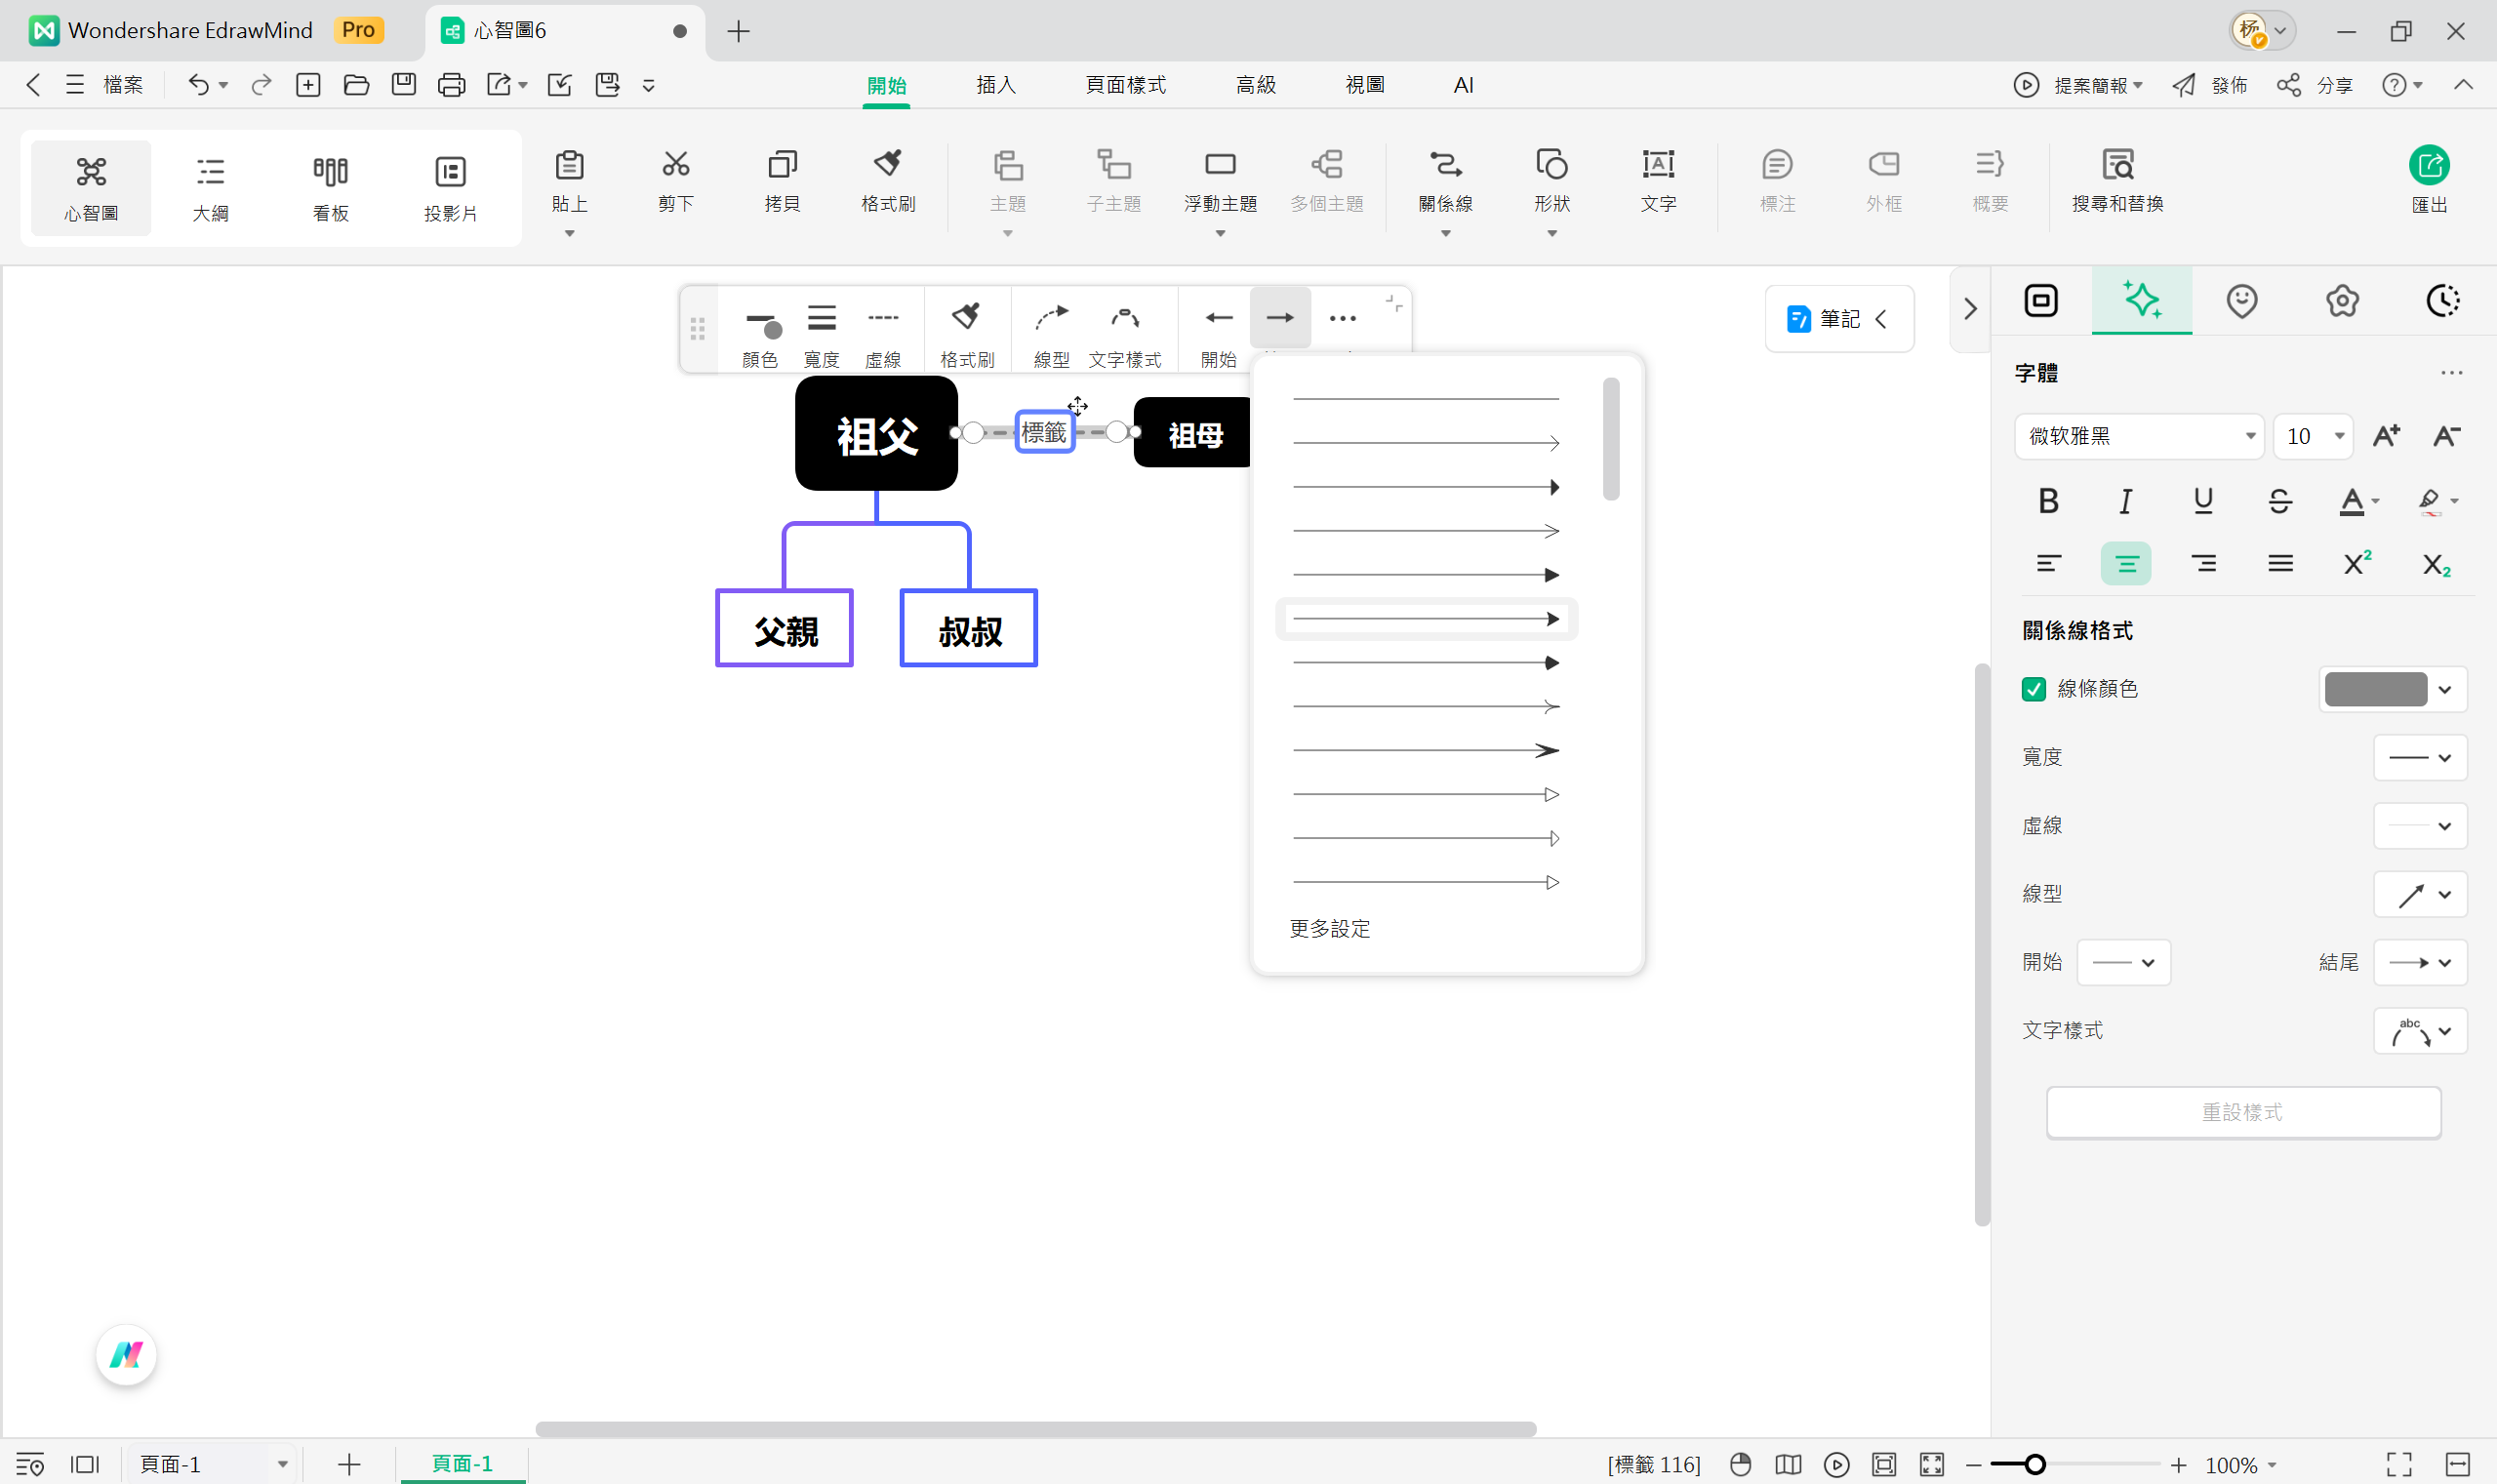Click 更多設定 in arrow style list
2497x1484 pixels.
(x=1329, y=929)
